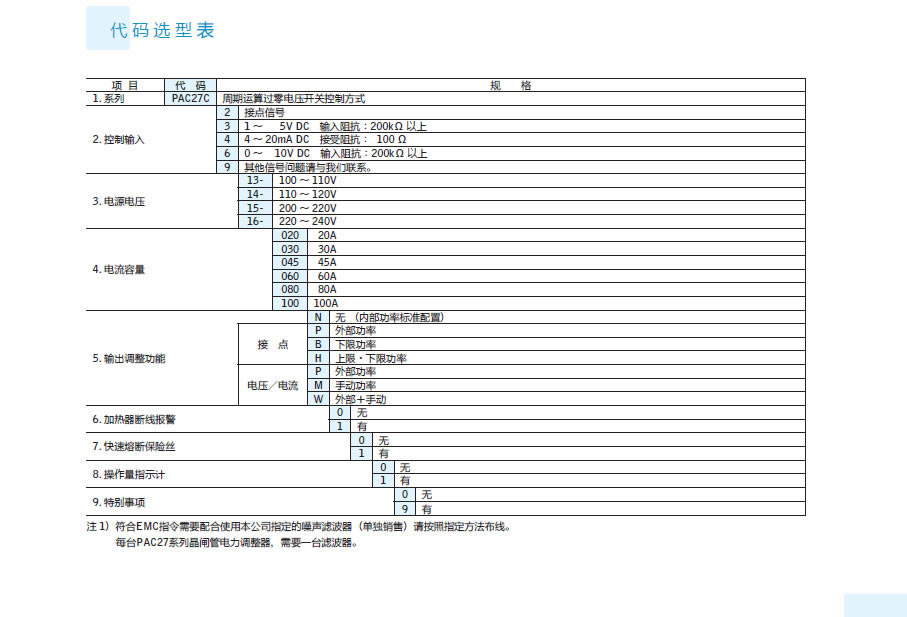Click voltage code 13-

click(x=255, y=180)
